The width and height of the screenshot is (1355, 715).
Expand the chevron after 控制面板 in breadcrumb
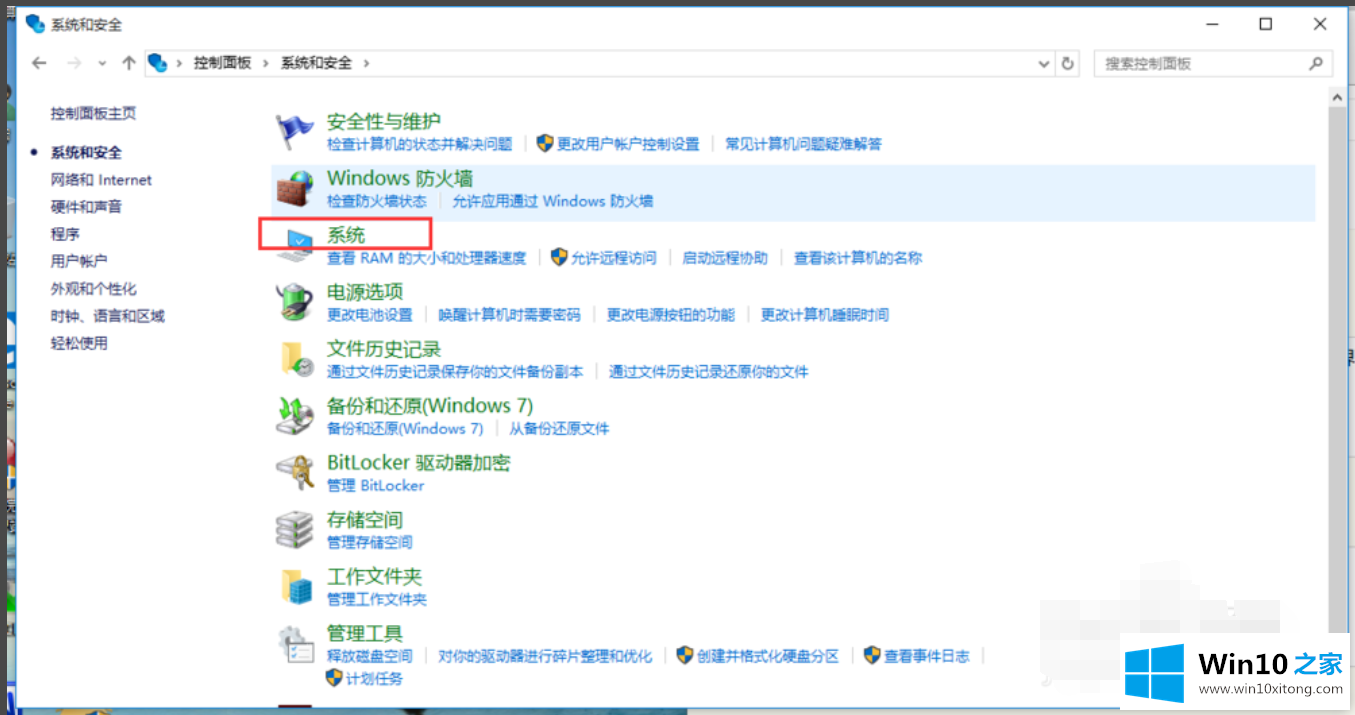266,63
